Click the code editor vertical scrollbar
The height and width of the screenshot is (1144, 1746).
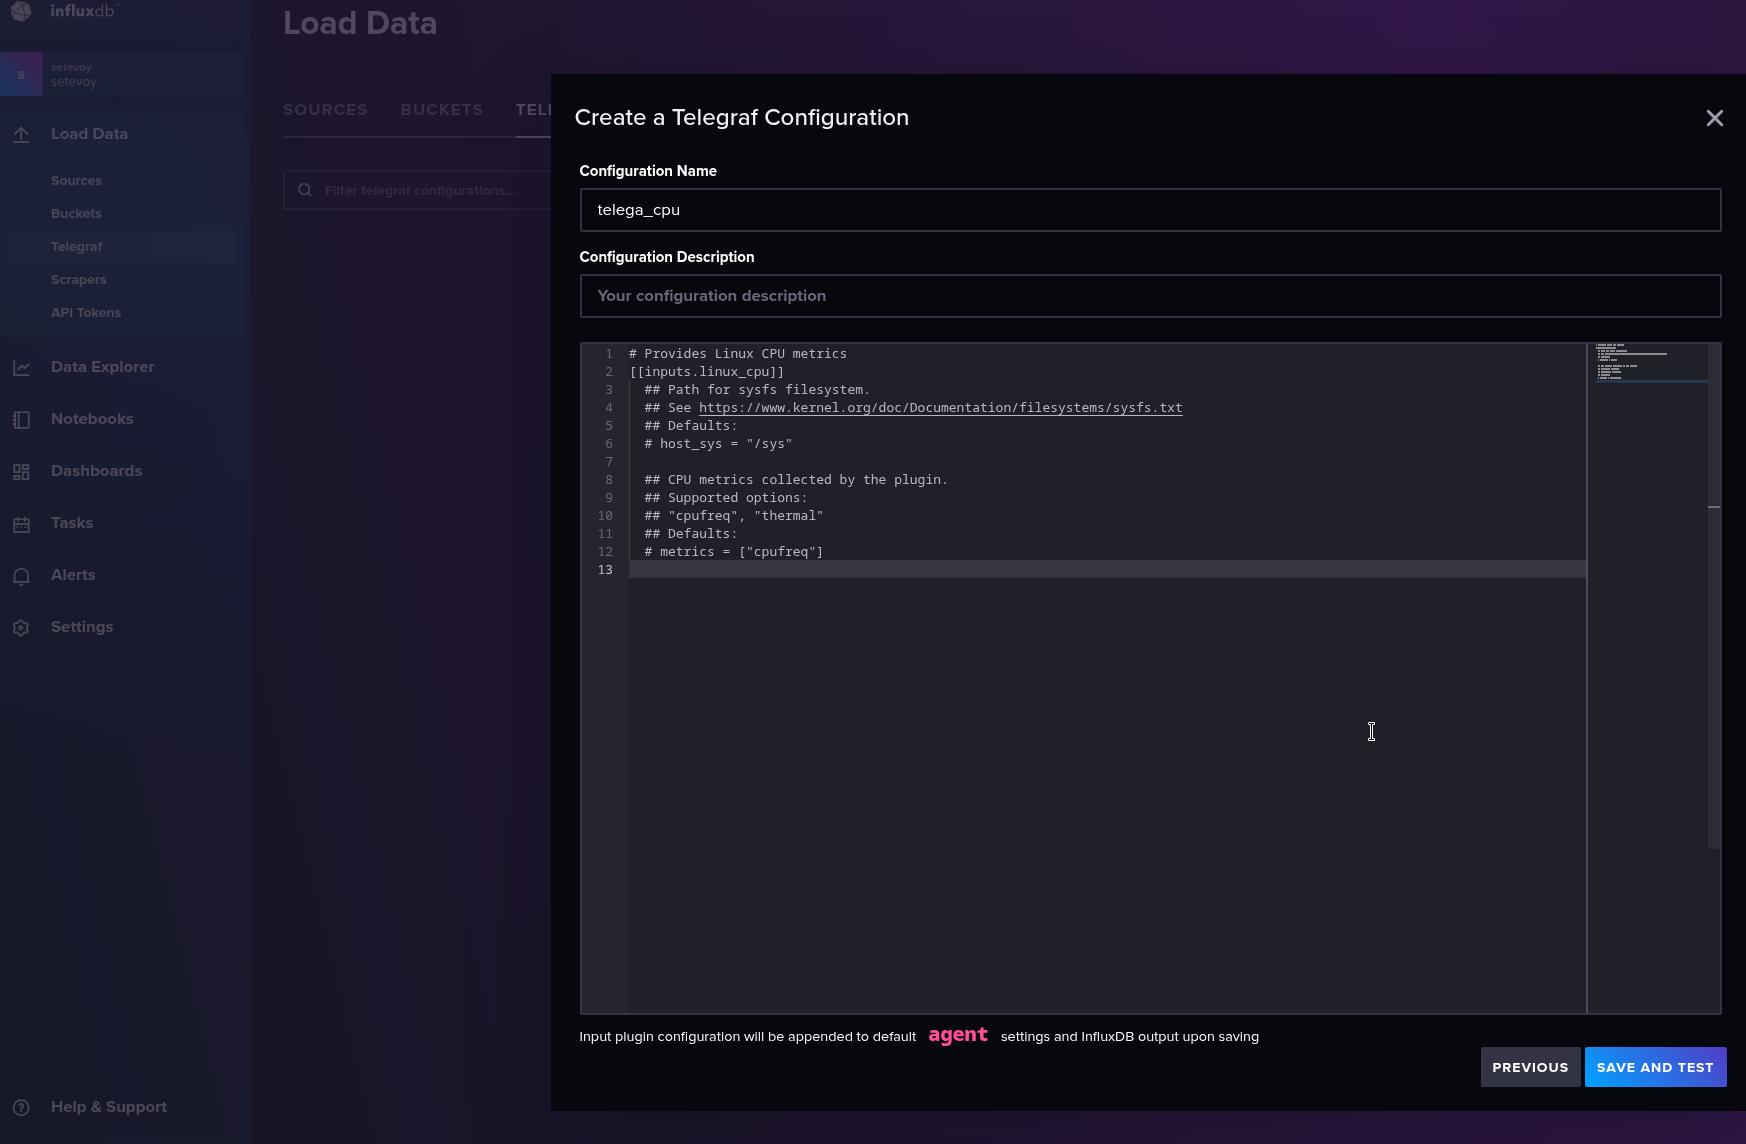(1714, 600)
